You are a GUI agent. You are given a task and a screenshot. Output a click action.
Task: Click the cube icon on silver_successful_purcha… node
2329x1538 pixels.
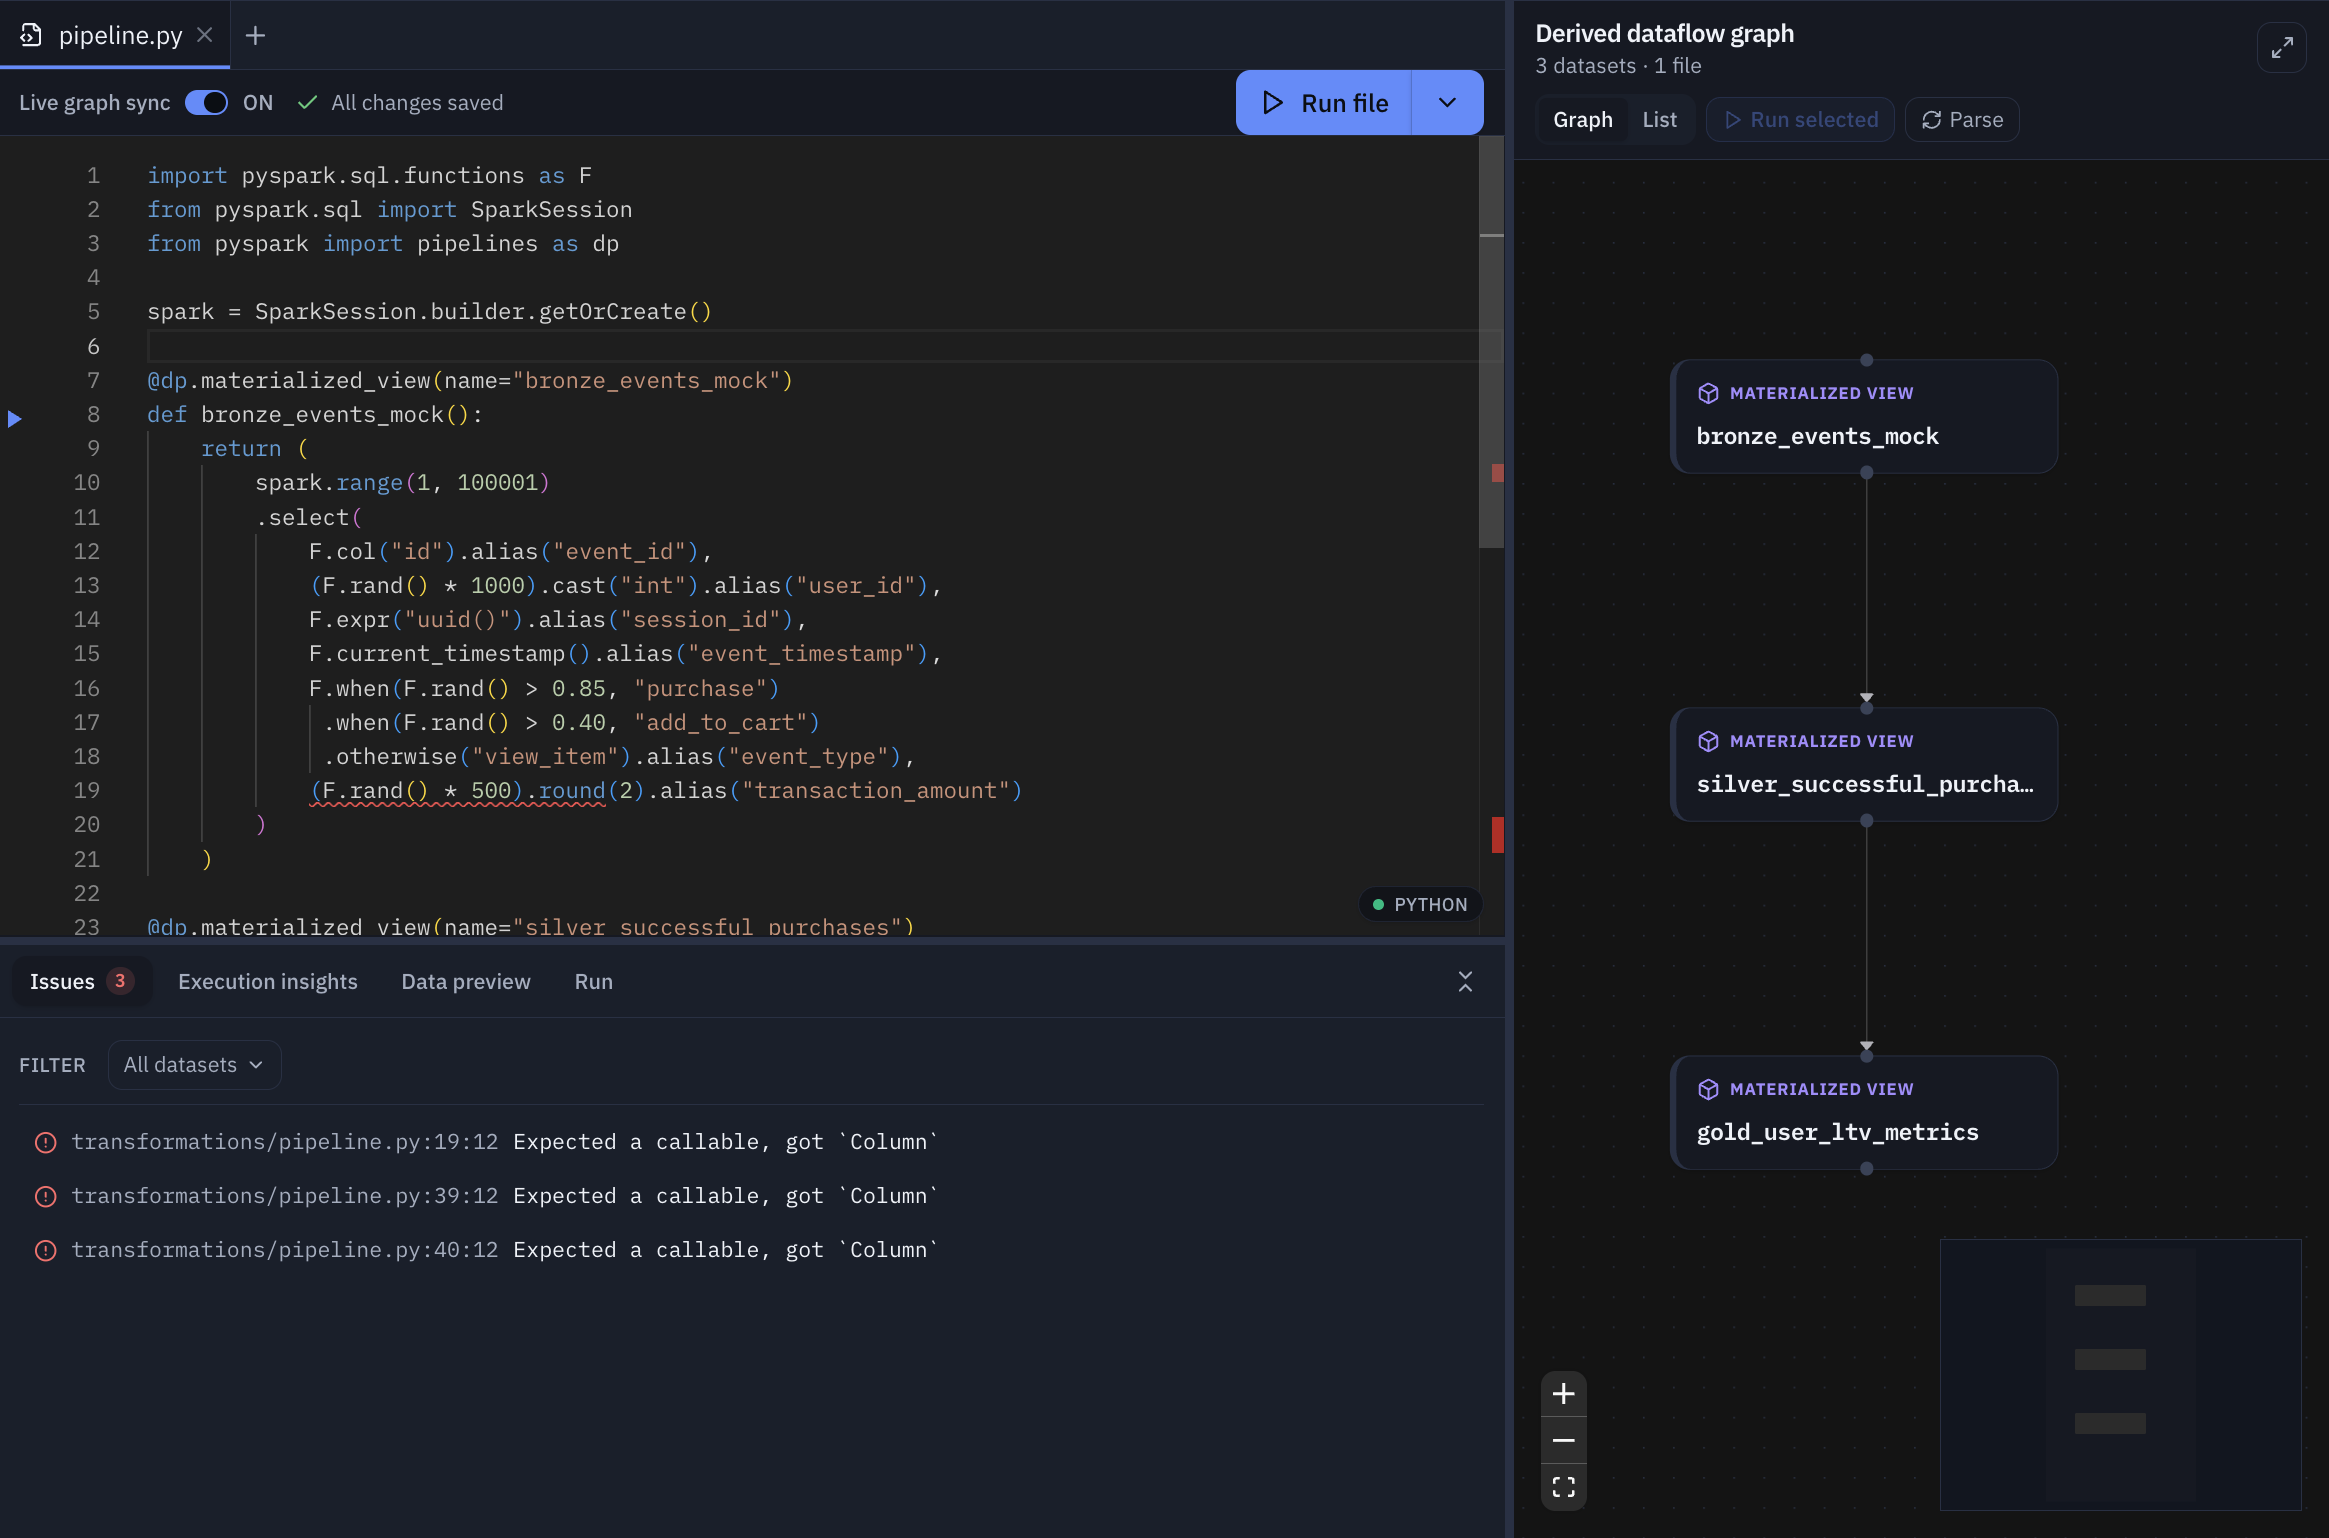coord(1708,741)
